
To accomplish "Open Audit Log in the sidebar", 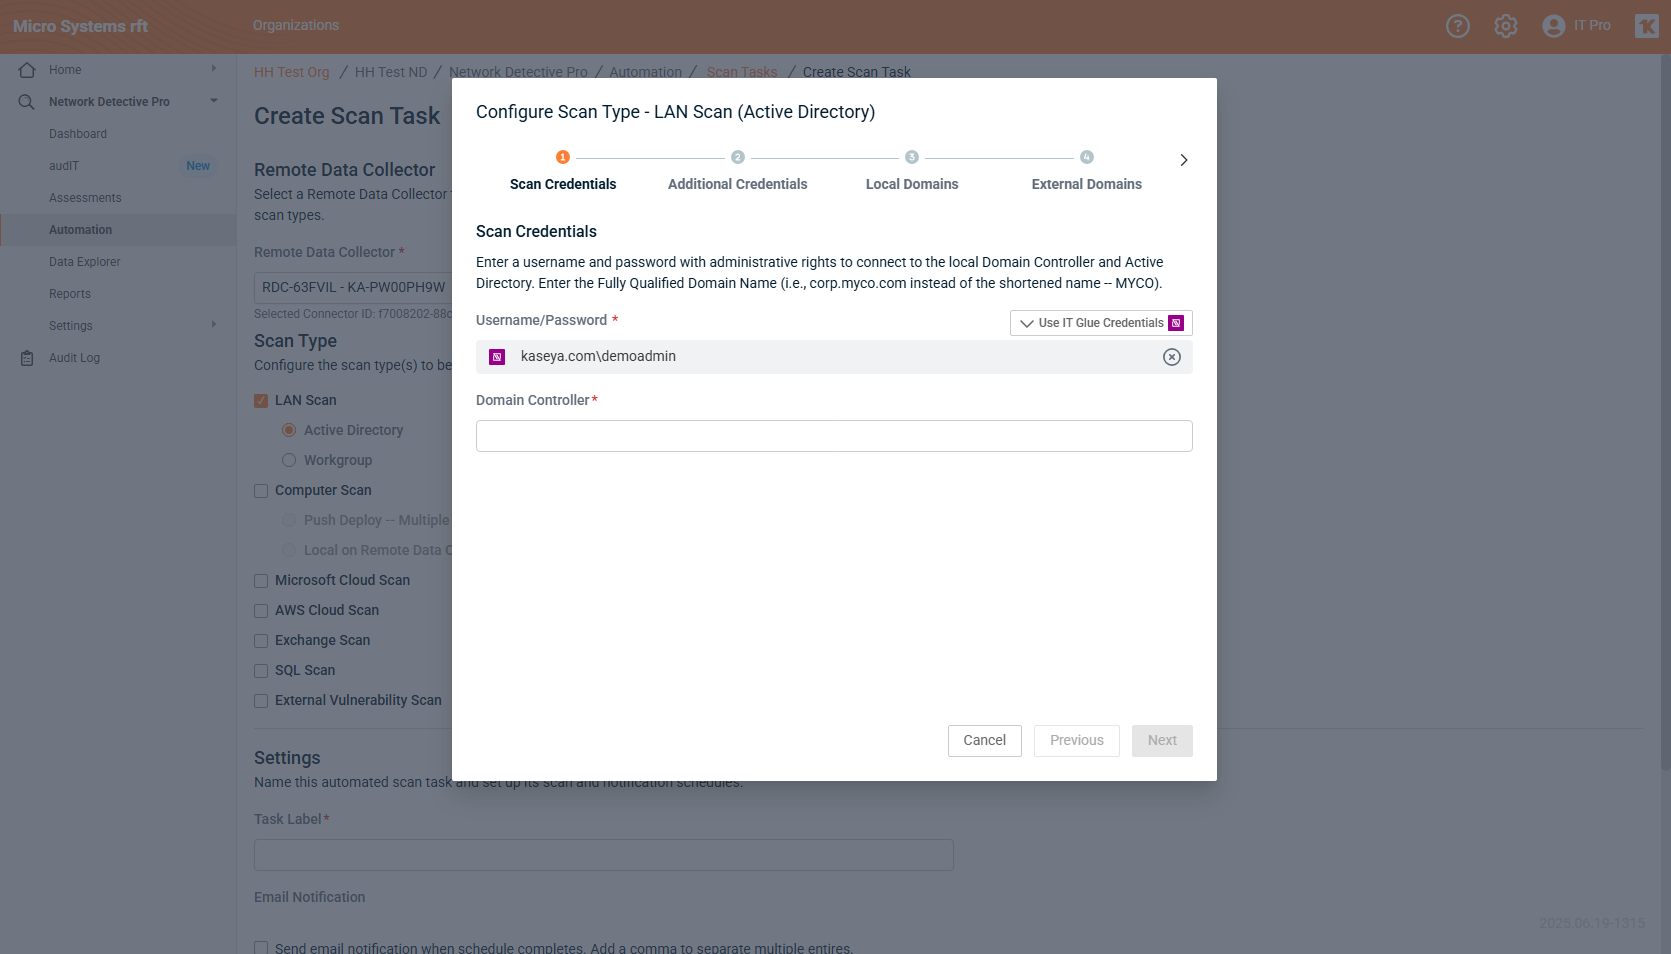I will (x=75, y=358).
